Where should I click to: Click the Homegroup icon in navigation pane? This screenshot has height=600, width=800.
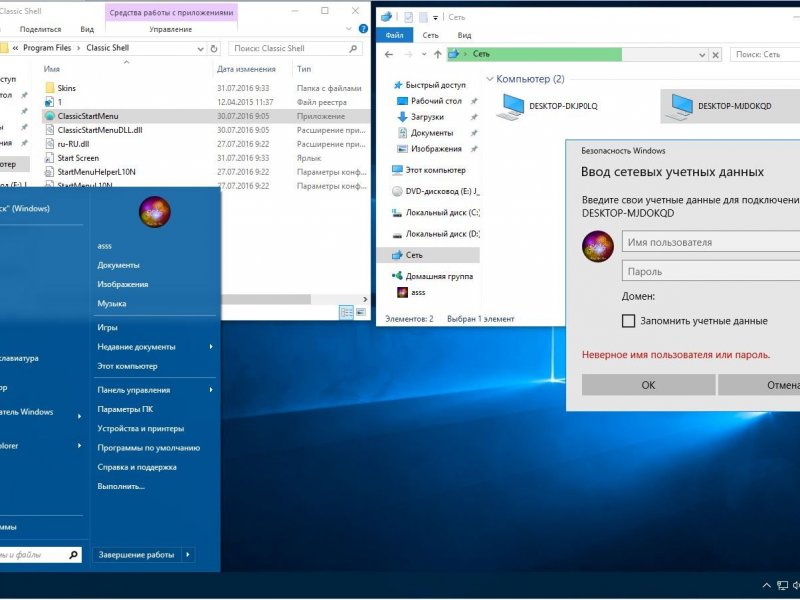397,276
